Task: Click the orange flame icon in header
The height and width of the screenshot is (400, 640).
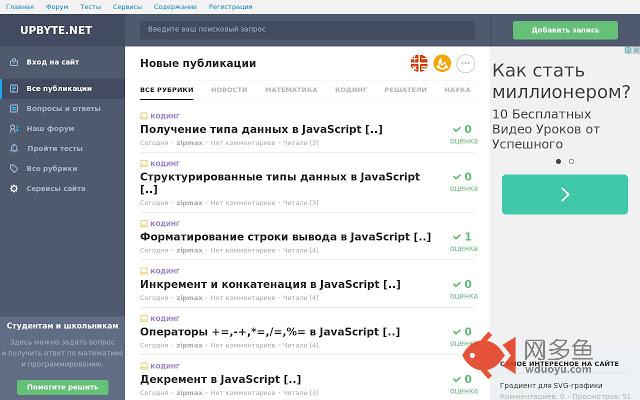Action: click(x=442, y=63)
